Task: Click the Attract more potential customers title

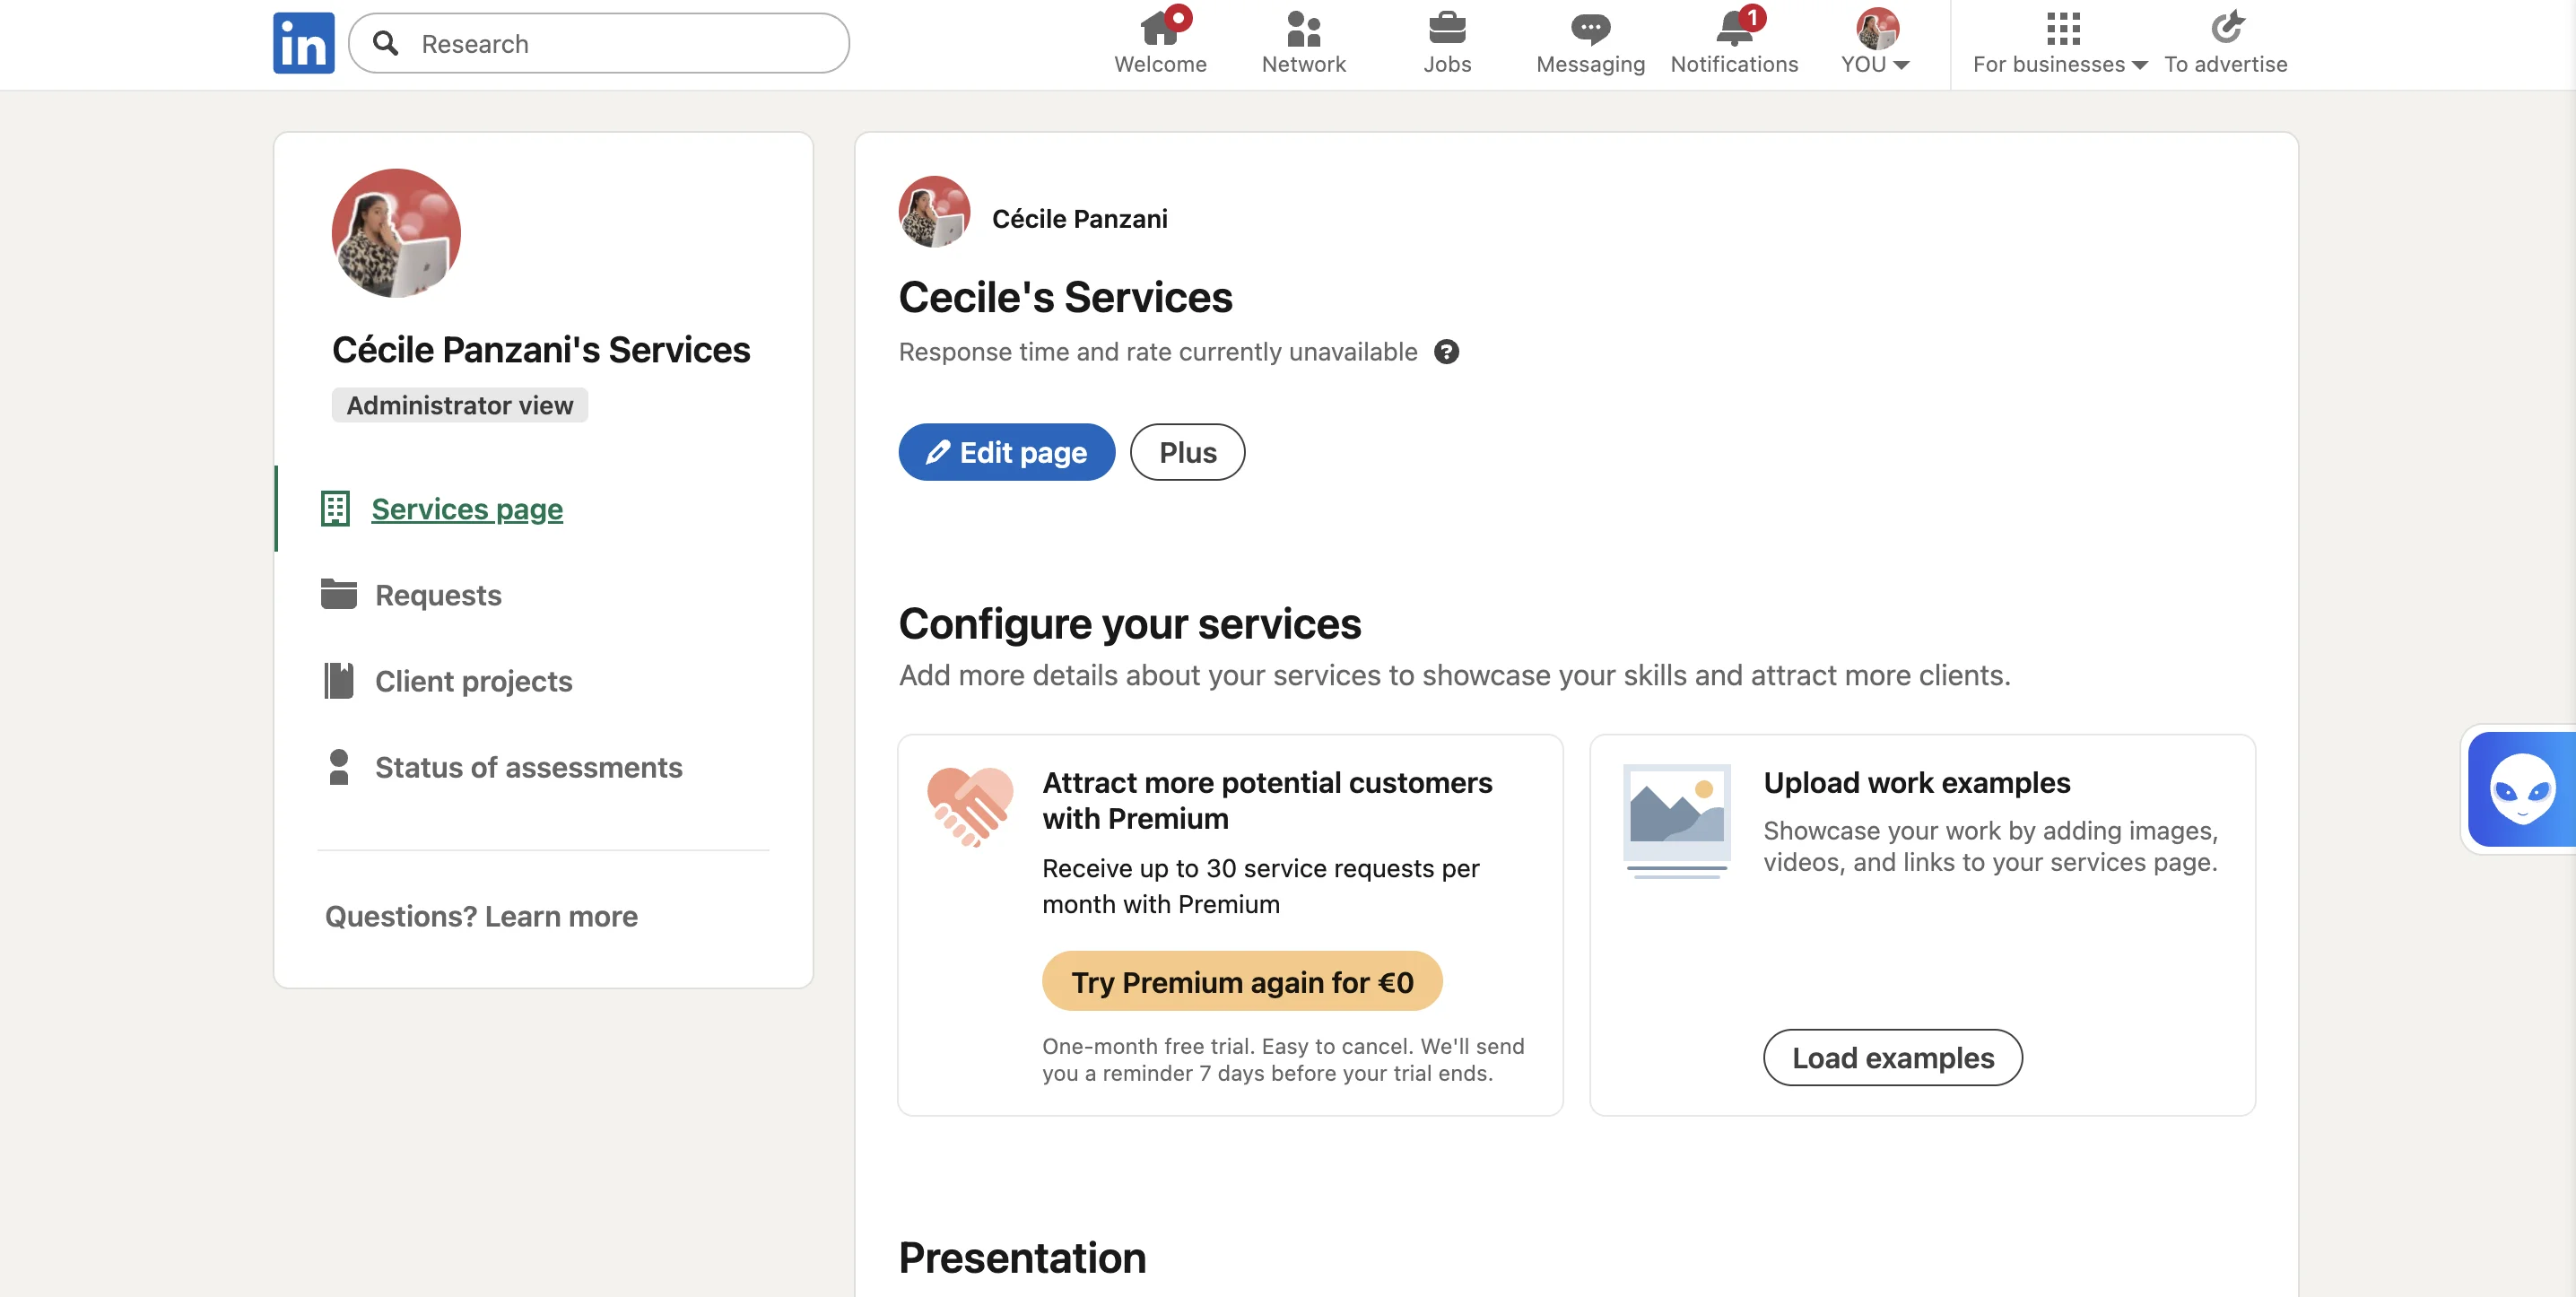Action: pos(1267,800)
